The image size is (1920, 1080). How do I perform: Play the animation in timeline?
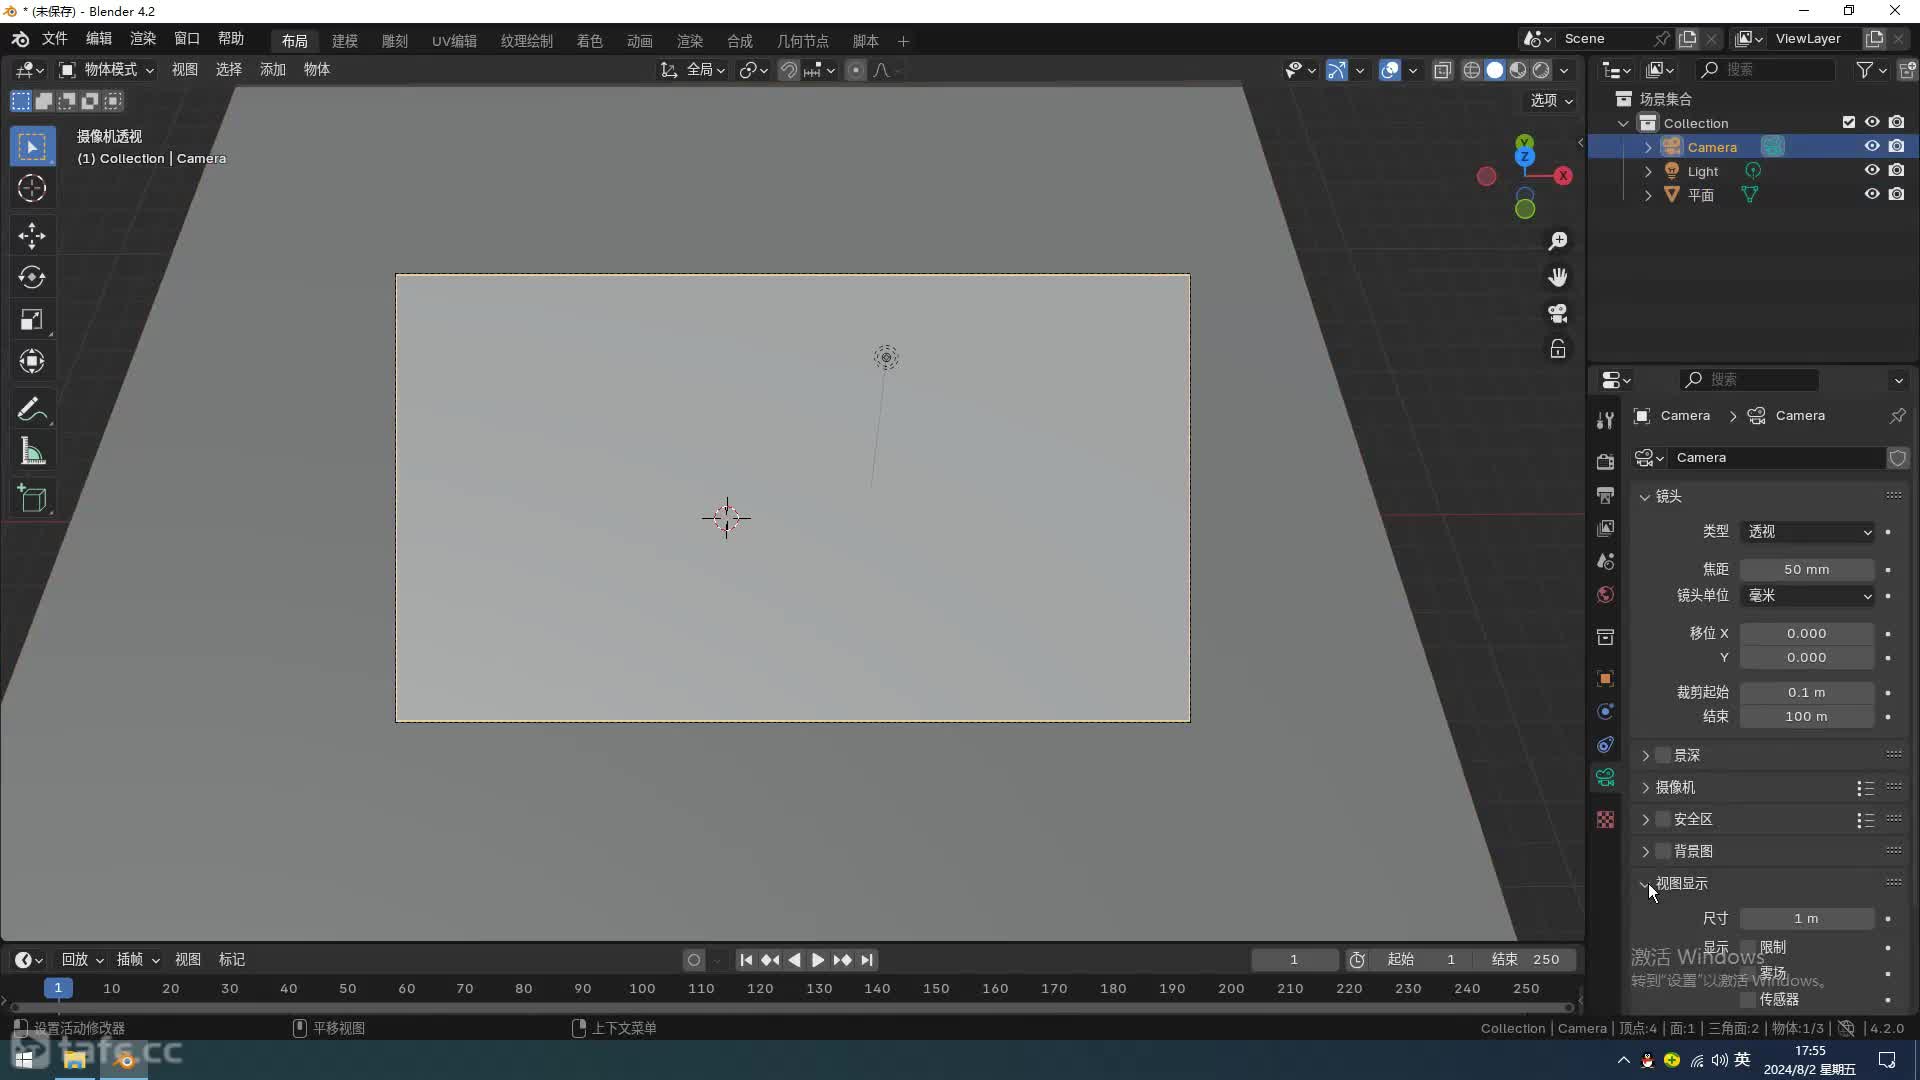(817, 960)
